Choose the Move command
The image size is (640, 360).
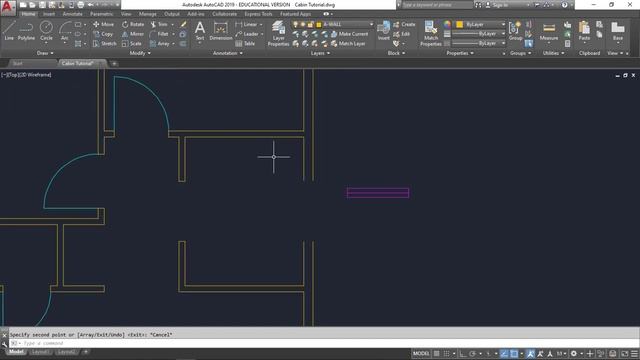(x=104, y=24)
